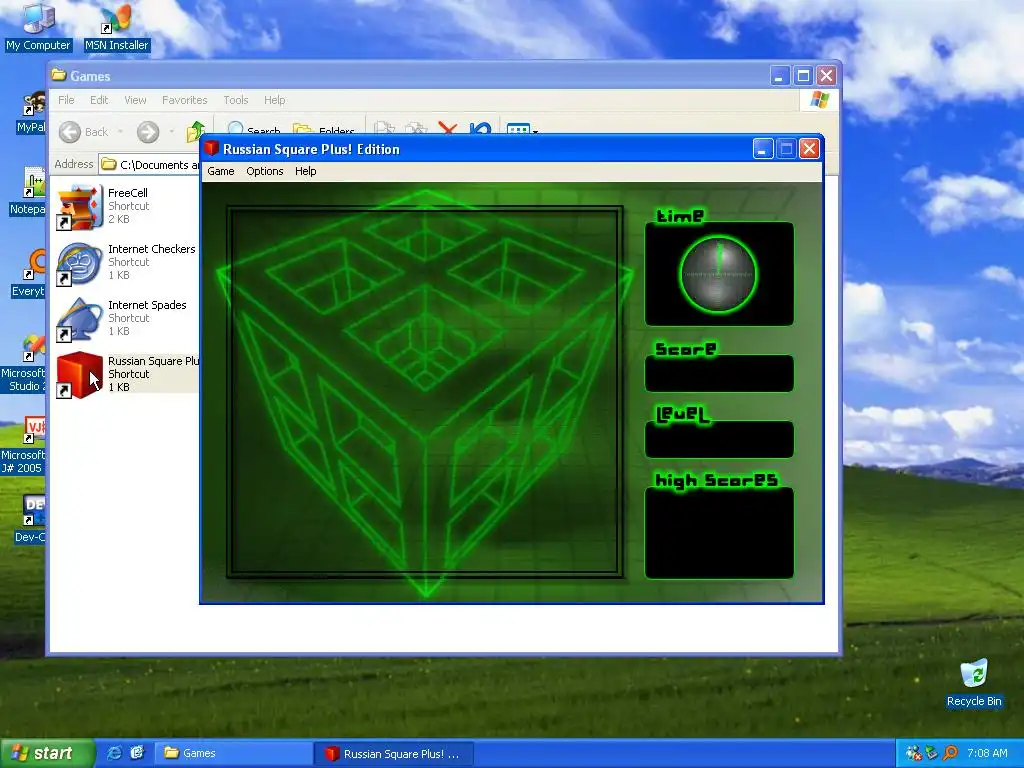Toggle the Folders pane button

pyautogui.click(x=324, y=129)
